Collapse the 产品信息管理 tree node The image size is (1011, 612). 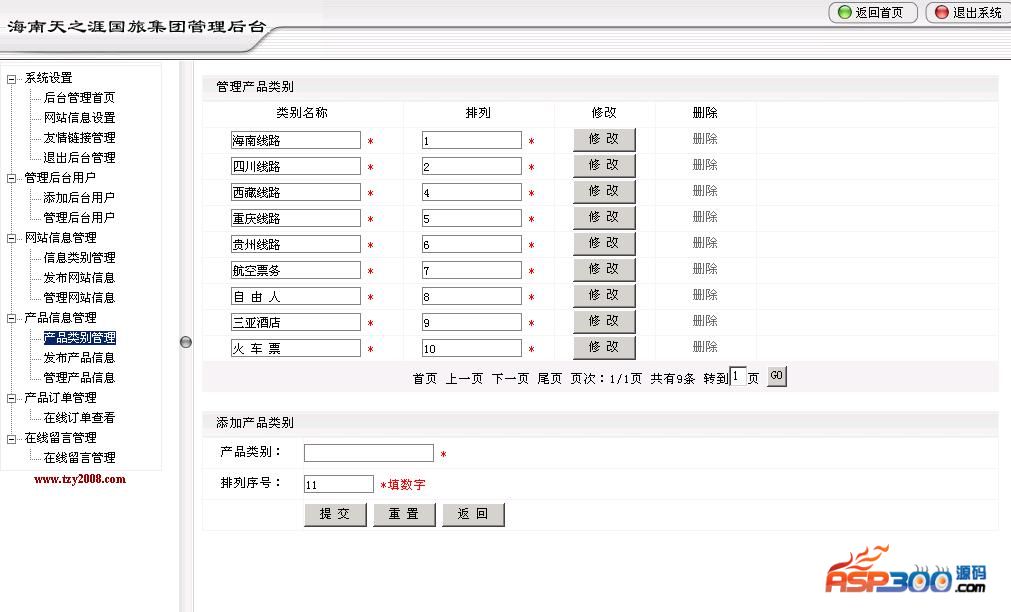click(11, 318)
